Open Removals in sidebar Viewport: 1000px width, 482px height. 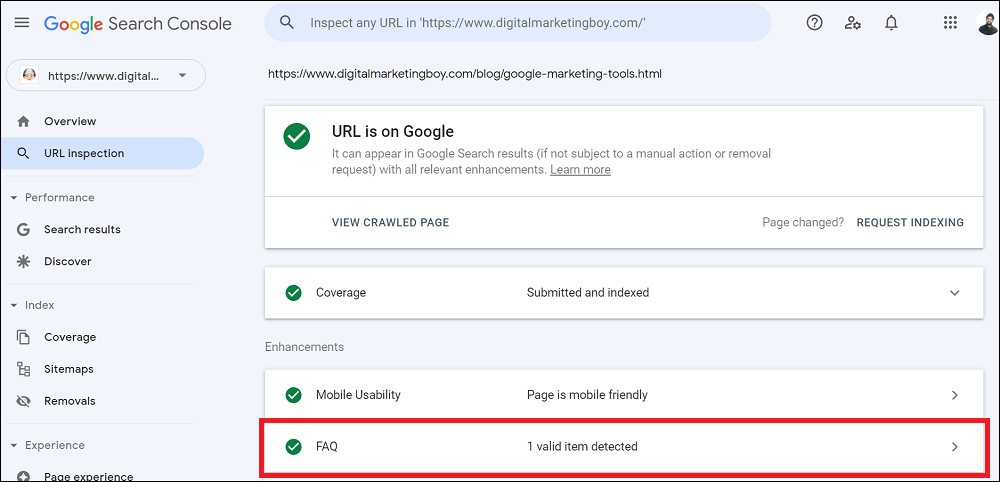[x=70, y=401]
